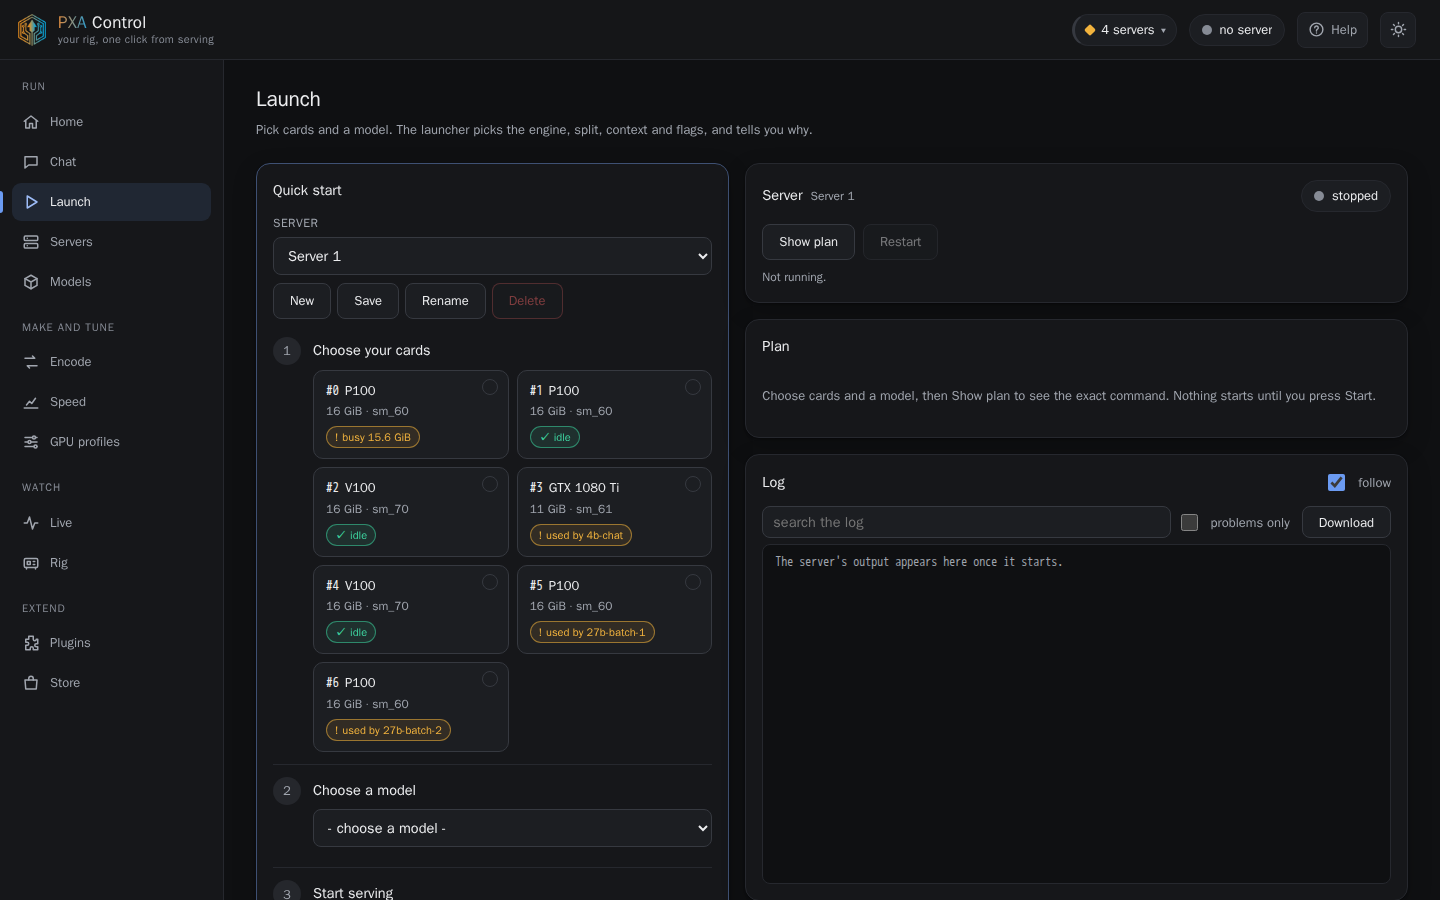The image size is (1440, 900).
Task: Click the idle badge on card #4
Action: [351, 632]
